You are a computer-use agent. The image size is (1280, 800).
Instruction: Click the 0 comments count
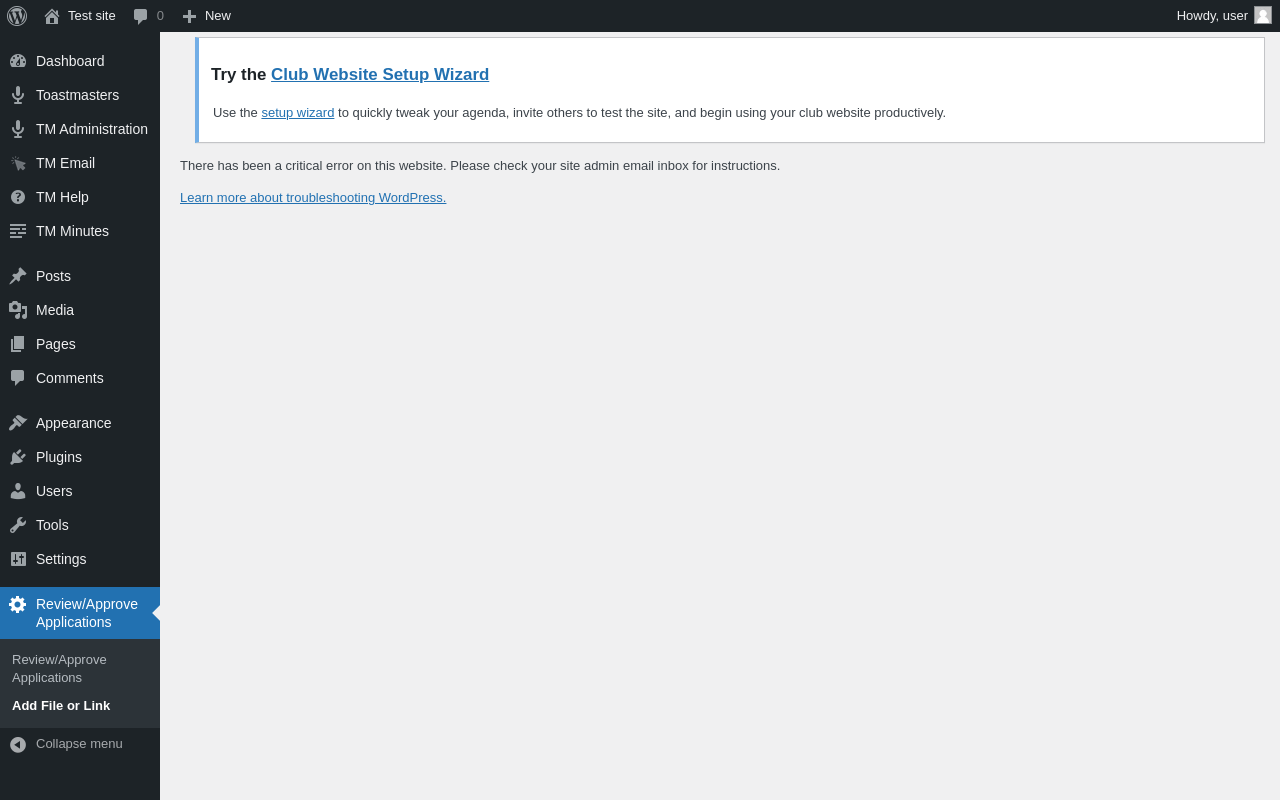point(160,16)
